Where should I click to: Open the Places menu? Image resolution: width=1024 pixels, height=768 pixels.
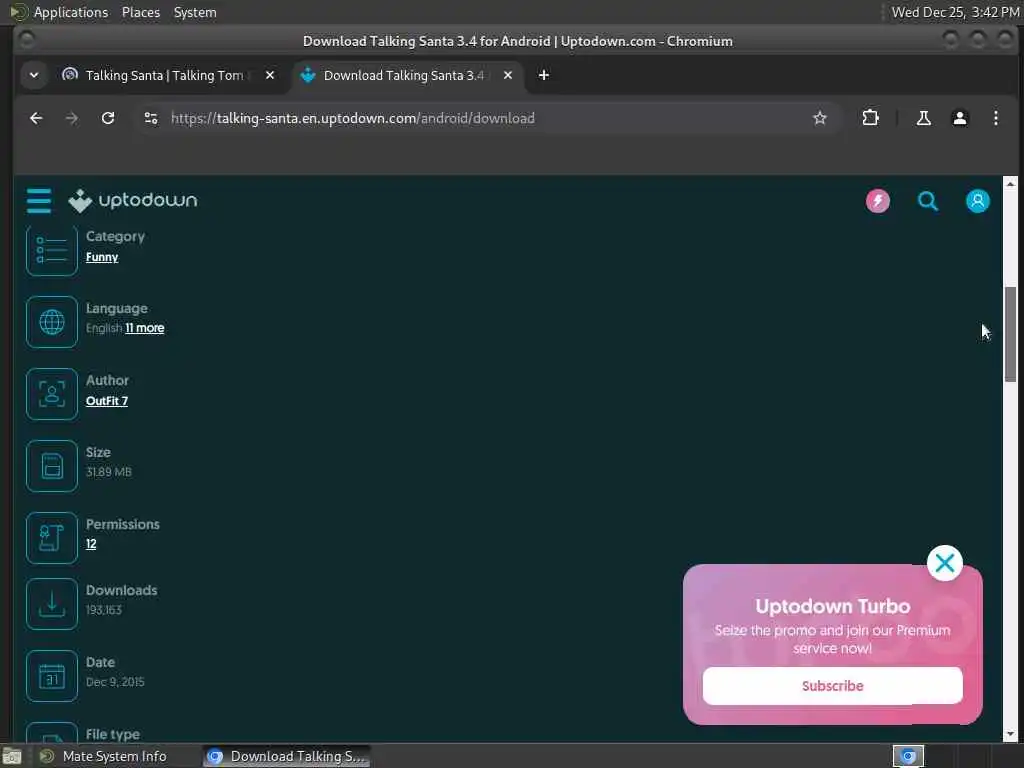(x=140, y=12)
